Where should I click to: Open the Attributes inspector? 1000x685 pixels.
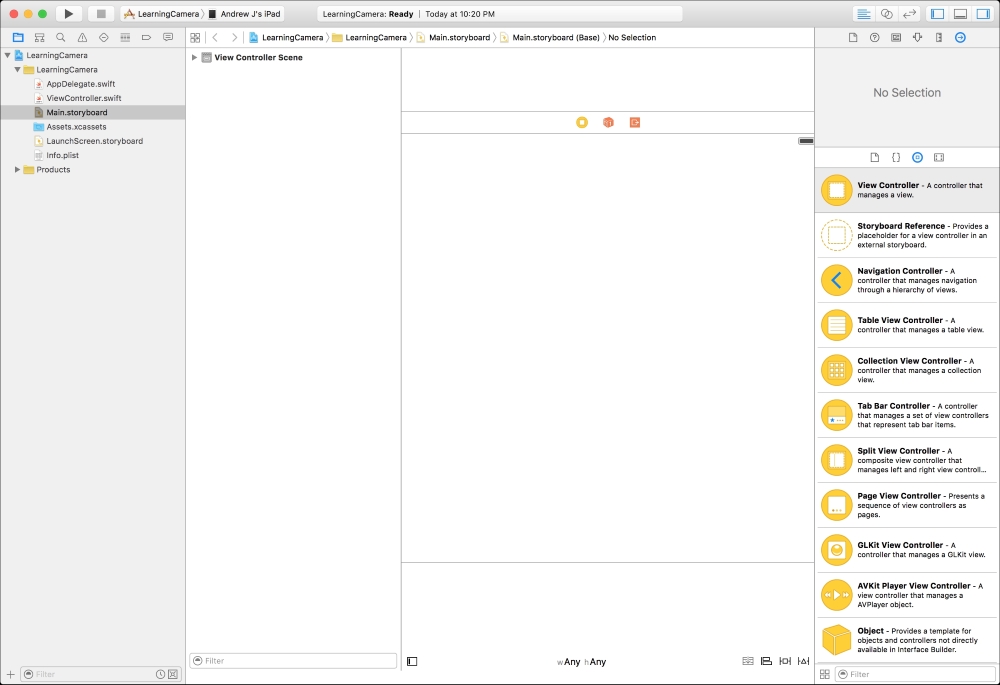tap(918, 37)
